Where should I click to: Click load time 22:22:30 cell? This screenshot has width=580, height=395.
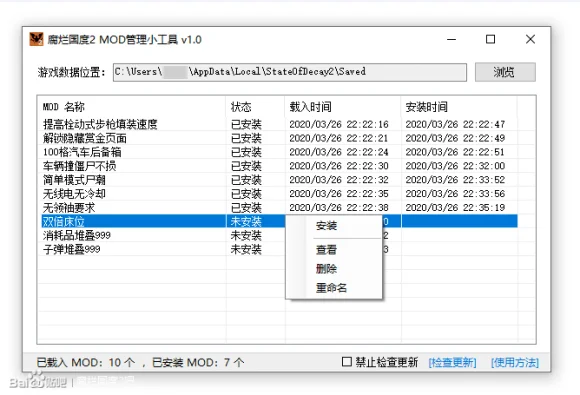(x=339, y=166)
